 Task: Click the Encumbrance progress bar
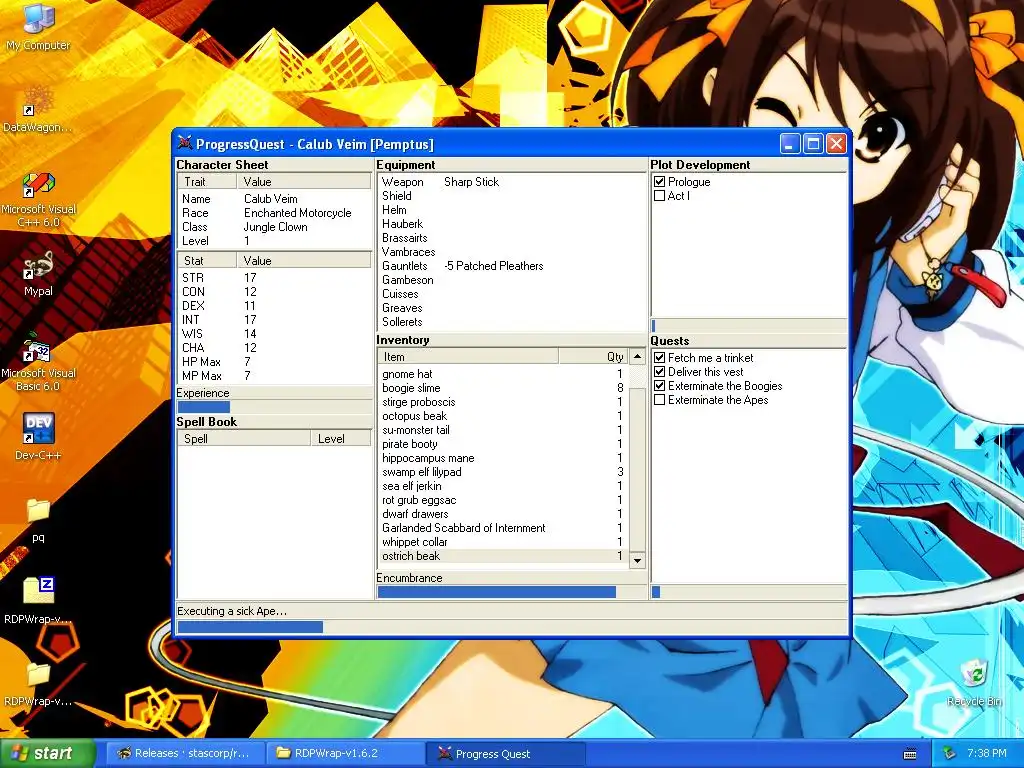coord(511,592)
